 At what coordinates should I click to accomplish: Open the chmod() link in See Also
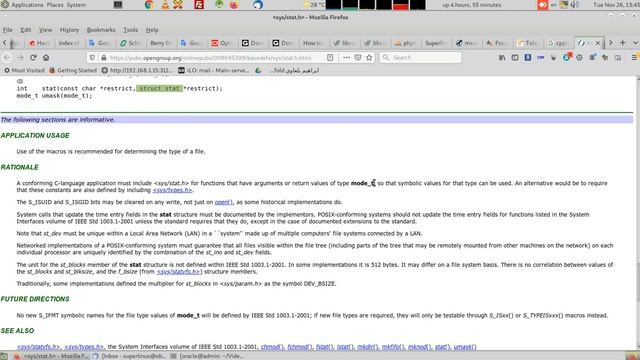pos(272,347)
